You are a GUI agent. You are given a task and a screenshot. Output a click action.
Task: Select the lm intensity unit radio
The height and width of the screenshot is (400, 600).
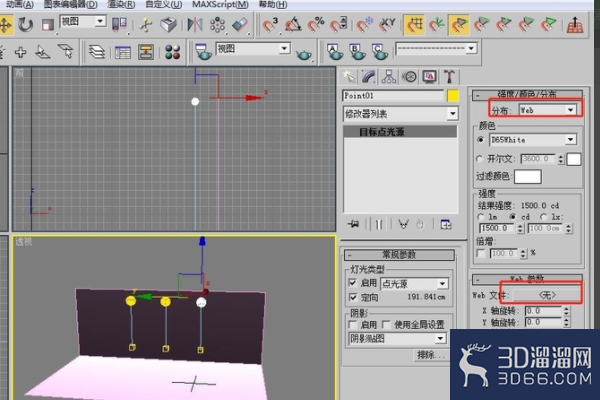(481, 217)
